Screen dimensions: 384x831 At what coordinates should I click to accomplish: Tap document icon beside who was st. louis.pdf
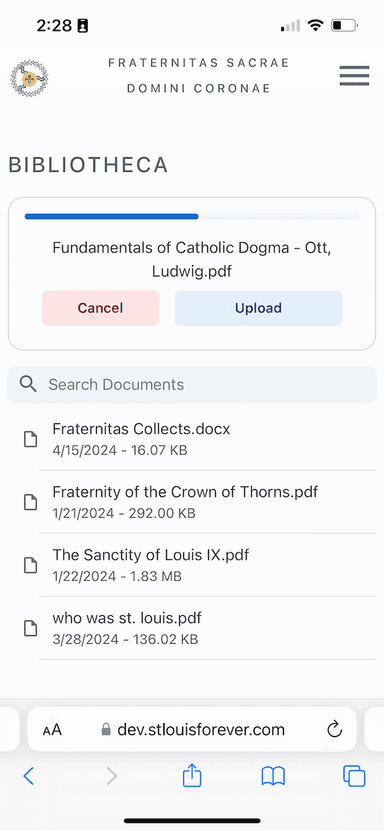click(x=31, y=629)
